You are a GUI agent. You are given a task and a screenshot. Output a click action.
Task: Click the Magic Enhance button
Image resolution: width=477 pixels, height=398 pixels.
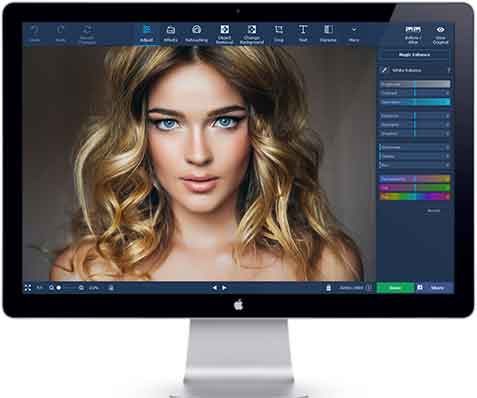pos(414,54)
